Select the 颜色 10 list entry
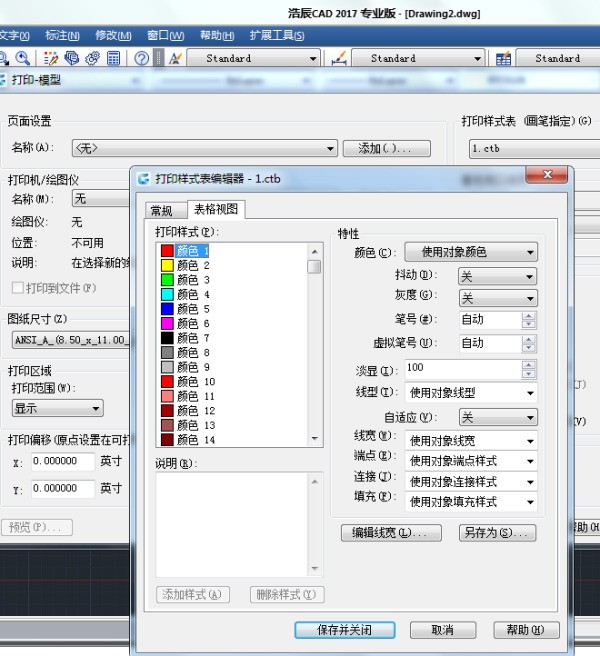 pyautogui.click(x=188, y=382)
